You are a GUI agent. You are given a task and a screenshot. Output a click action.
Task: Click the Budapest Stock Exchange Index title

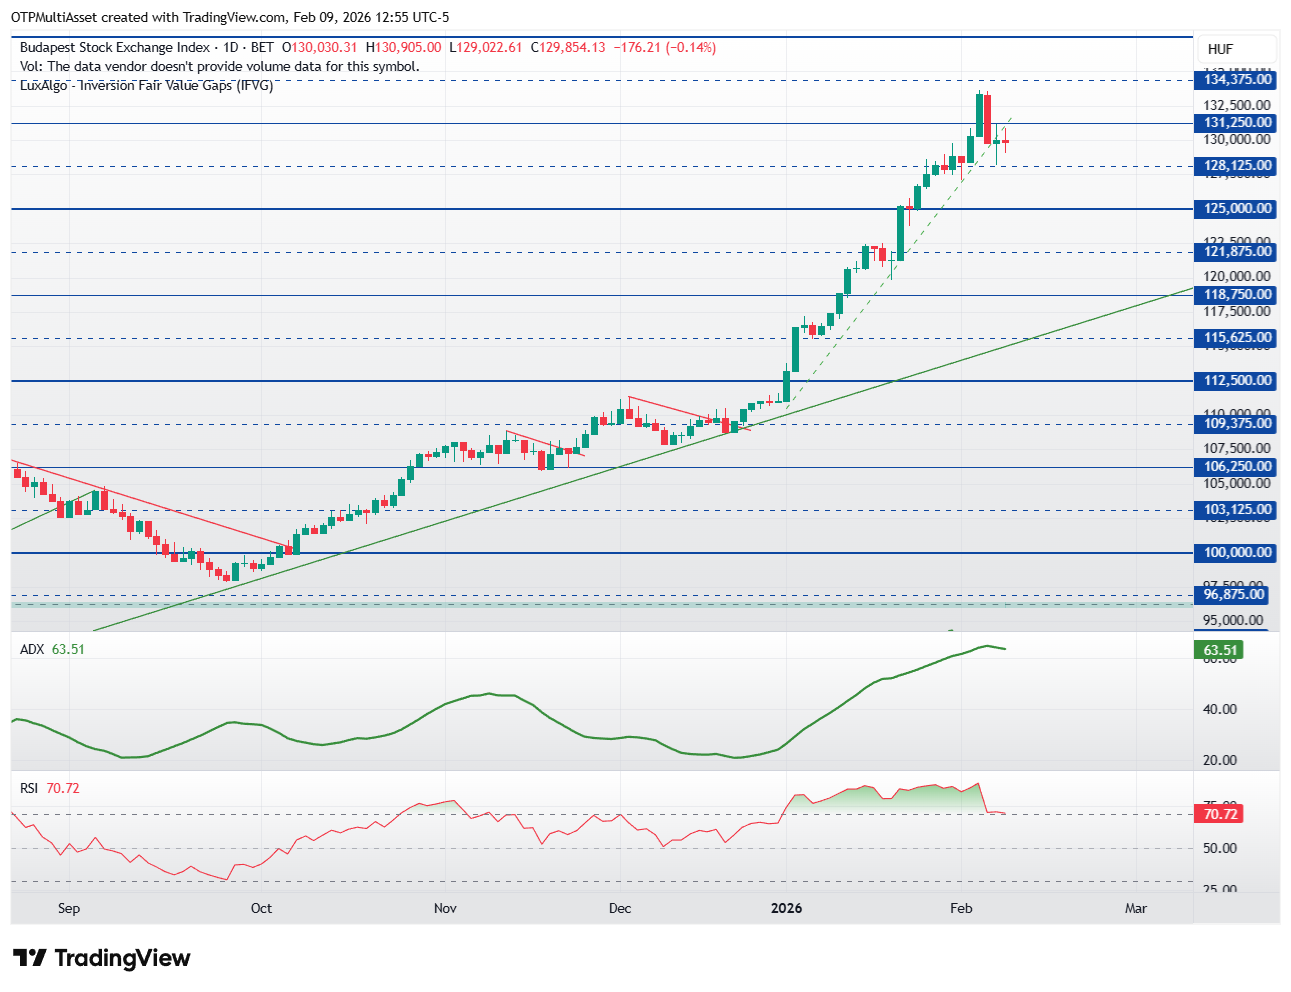[115, 47]
